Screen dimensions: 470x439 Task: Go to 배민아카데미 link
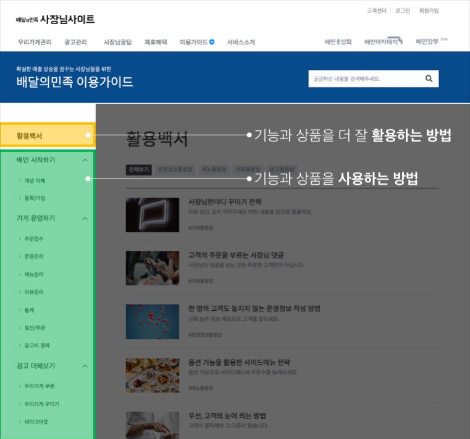[383, 41]
